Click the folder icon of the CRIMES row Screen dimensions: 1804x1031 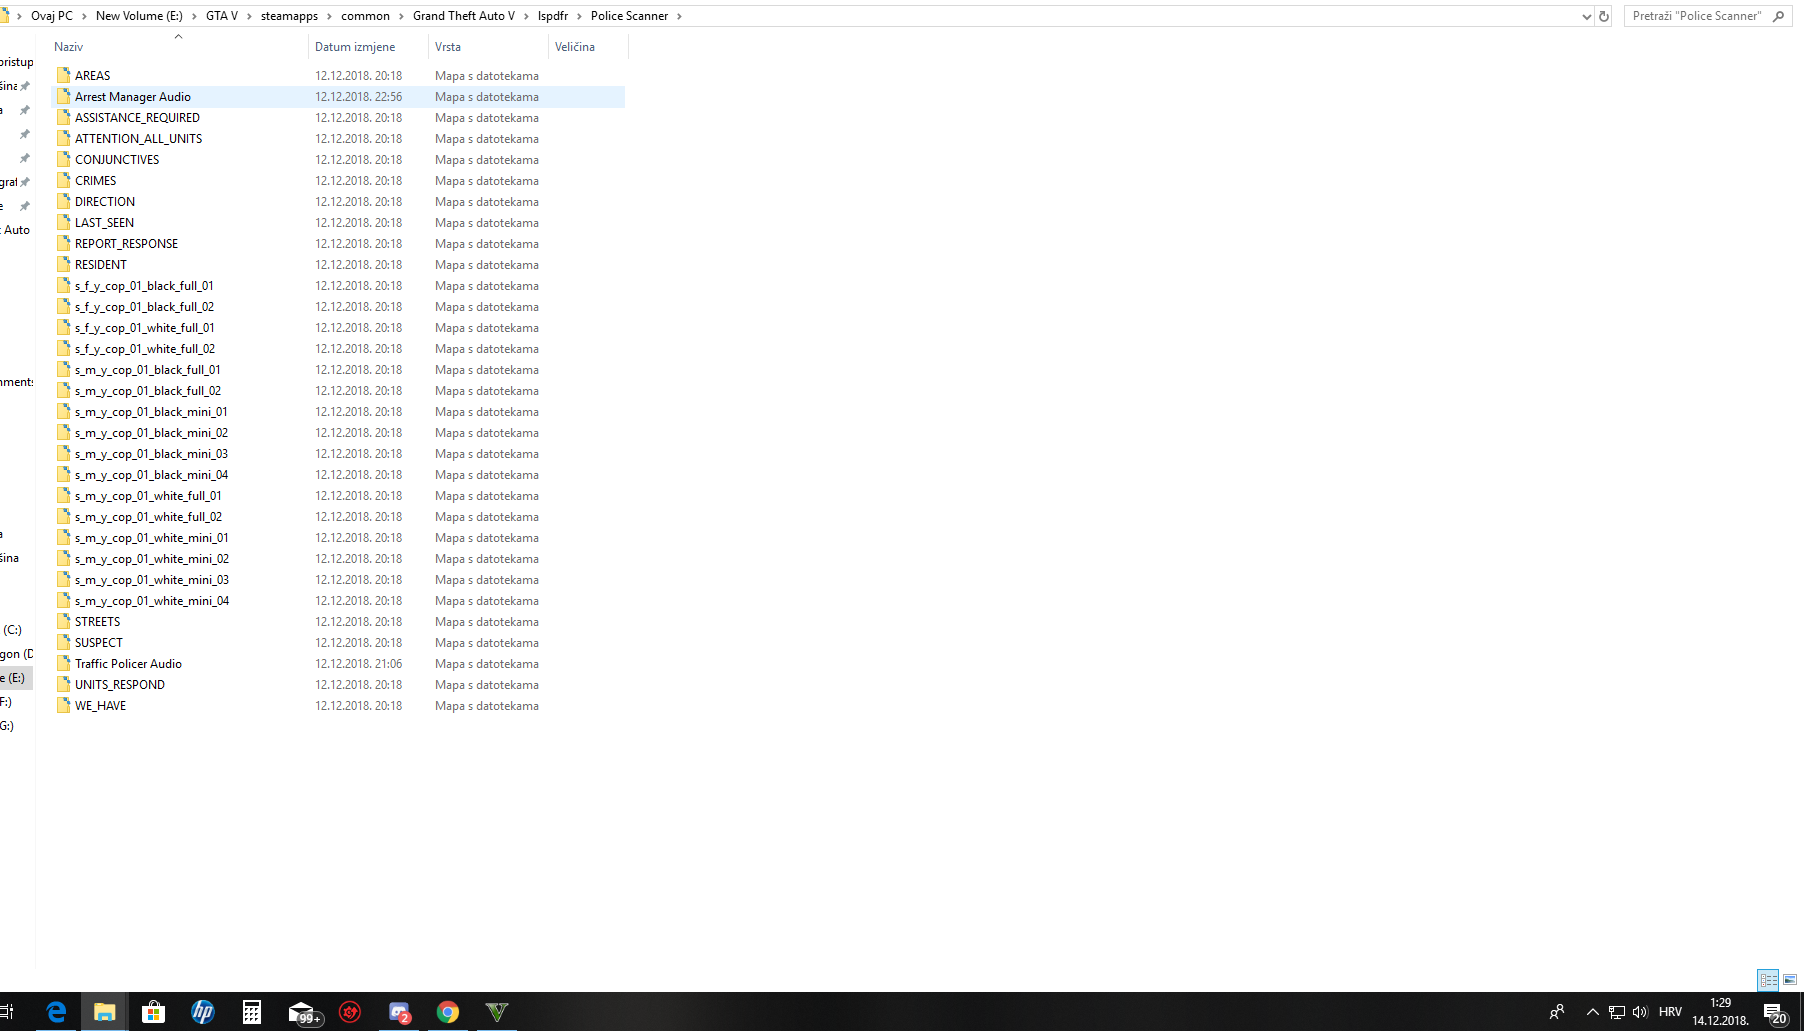point(64,180)
